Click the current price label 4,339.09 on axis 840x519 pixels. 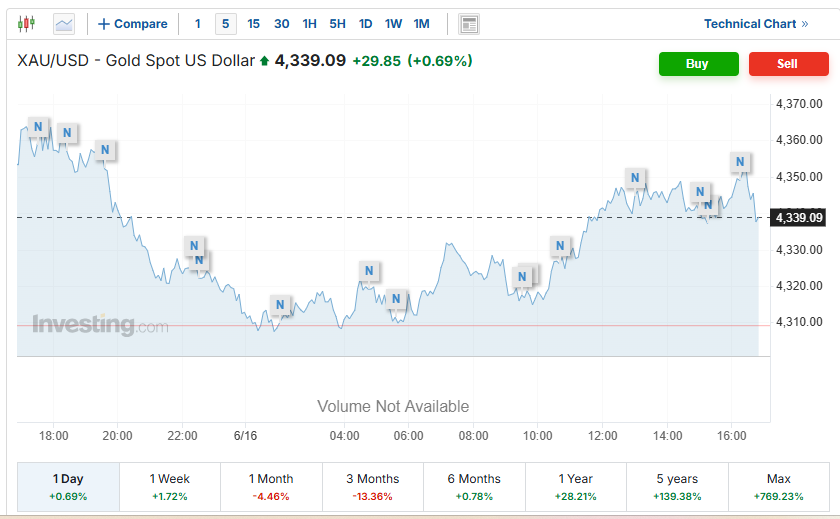[798, 218]
